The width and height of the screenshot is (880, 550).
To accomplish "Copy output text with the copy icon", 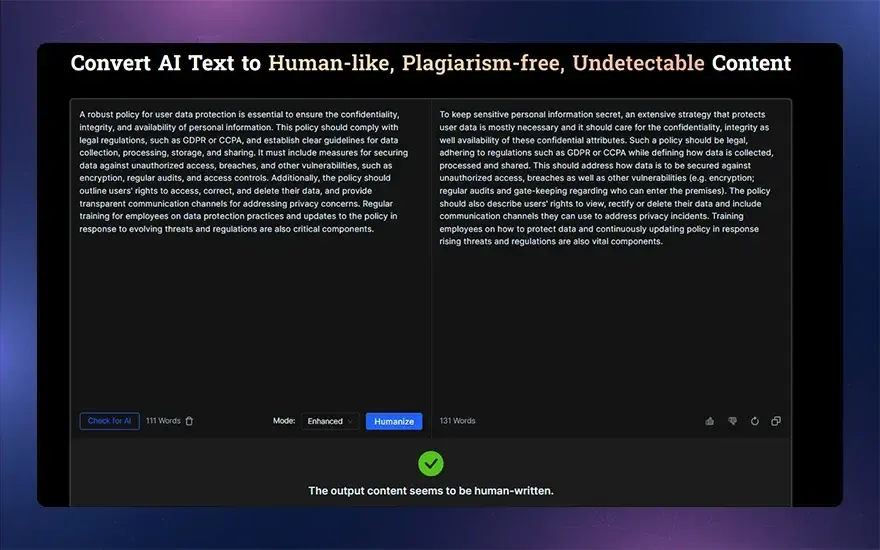I will click(x=776, y=421).
